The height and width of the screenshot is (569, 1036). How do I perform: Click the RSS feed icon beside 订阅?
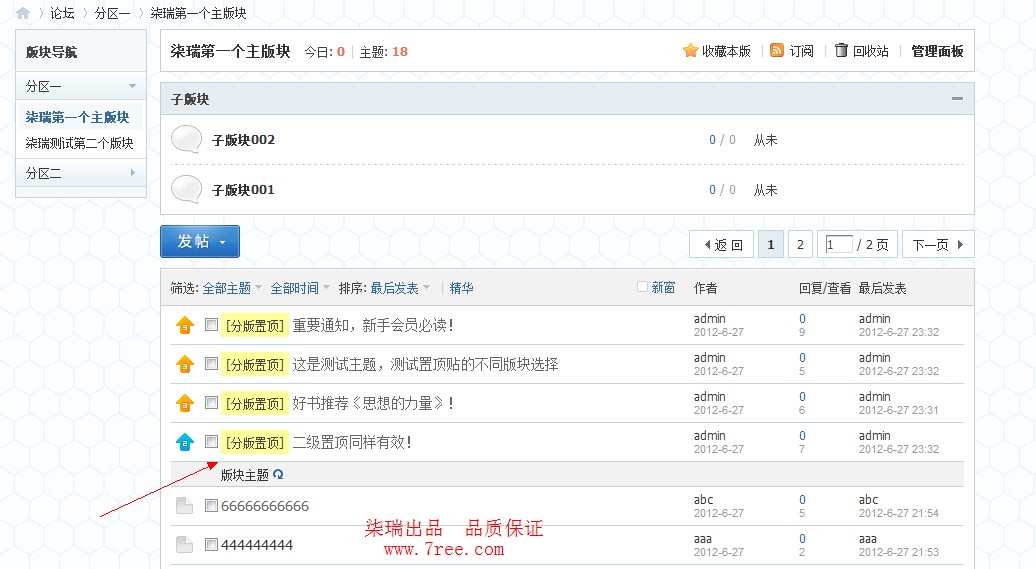click(777, 50)
